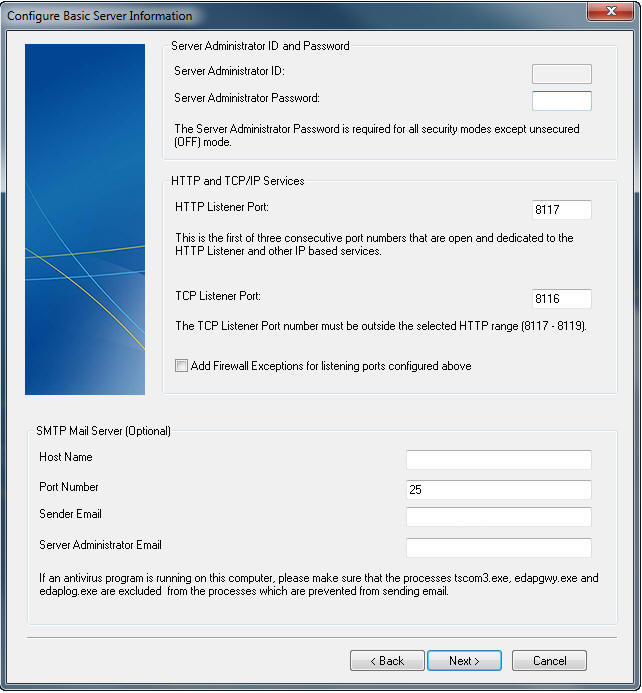Image resolution: width=642 pixels, height=693 pixels.
Task: Click the 'Sender Email' label
Action: [x=70, y=514]
